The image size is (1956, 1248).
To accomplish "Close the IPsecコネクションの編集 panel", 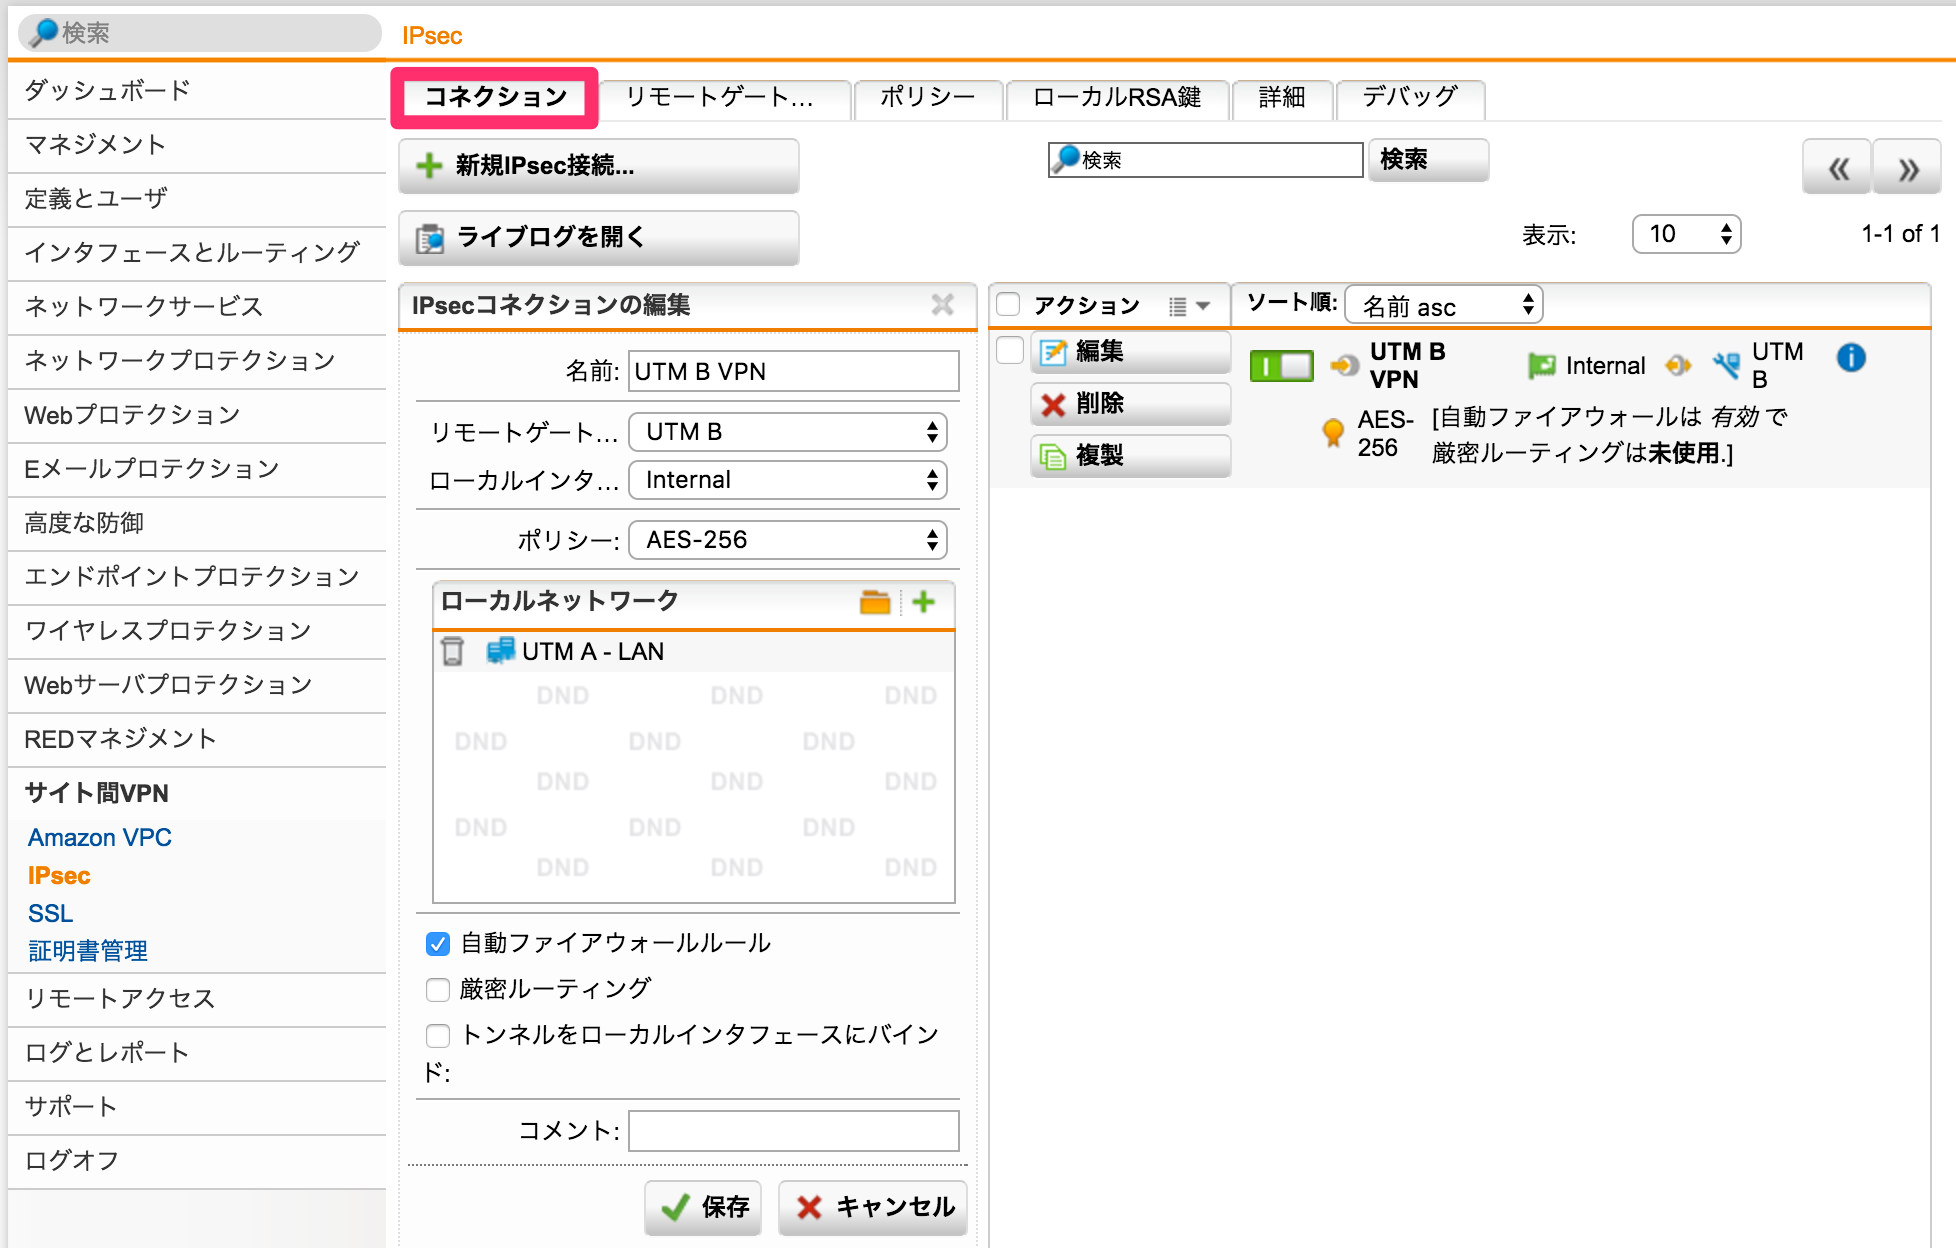I will pos(942,305).
